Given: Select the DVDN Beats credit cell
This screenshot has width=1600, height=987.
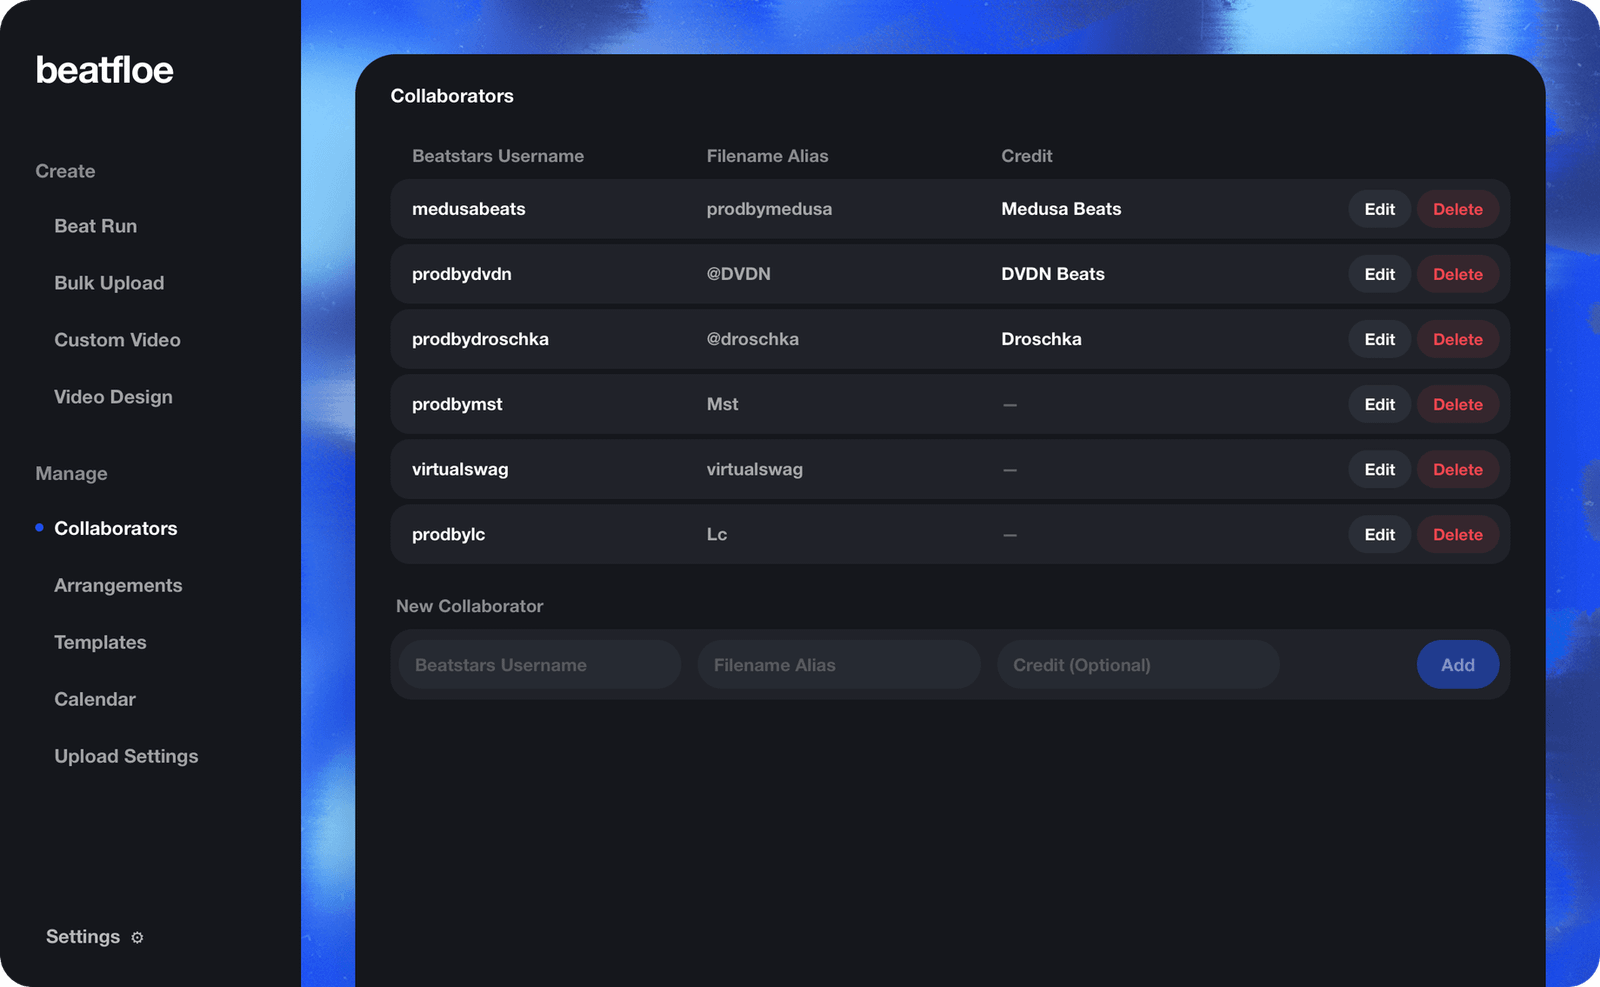Looking at the screenshot, I should point(1053,274).
